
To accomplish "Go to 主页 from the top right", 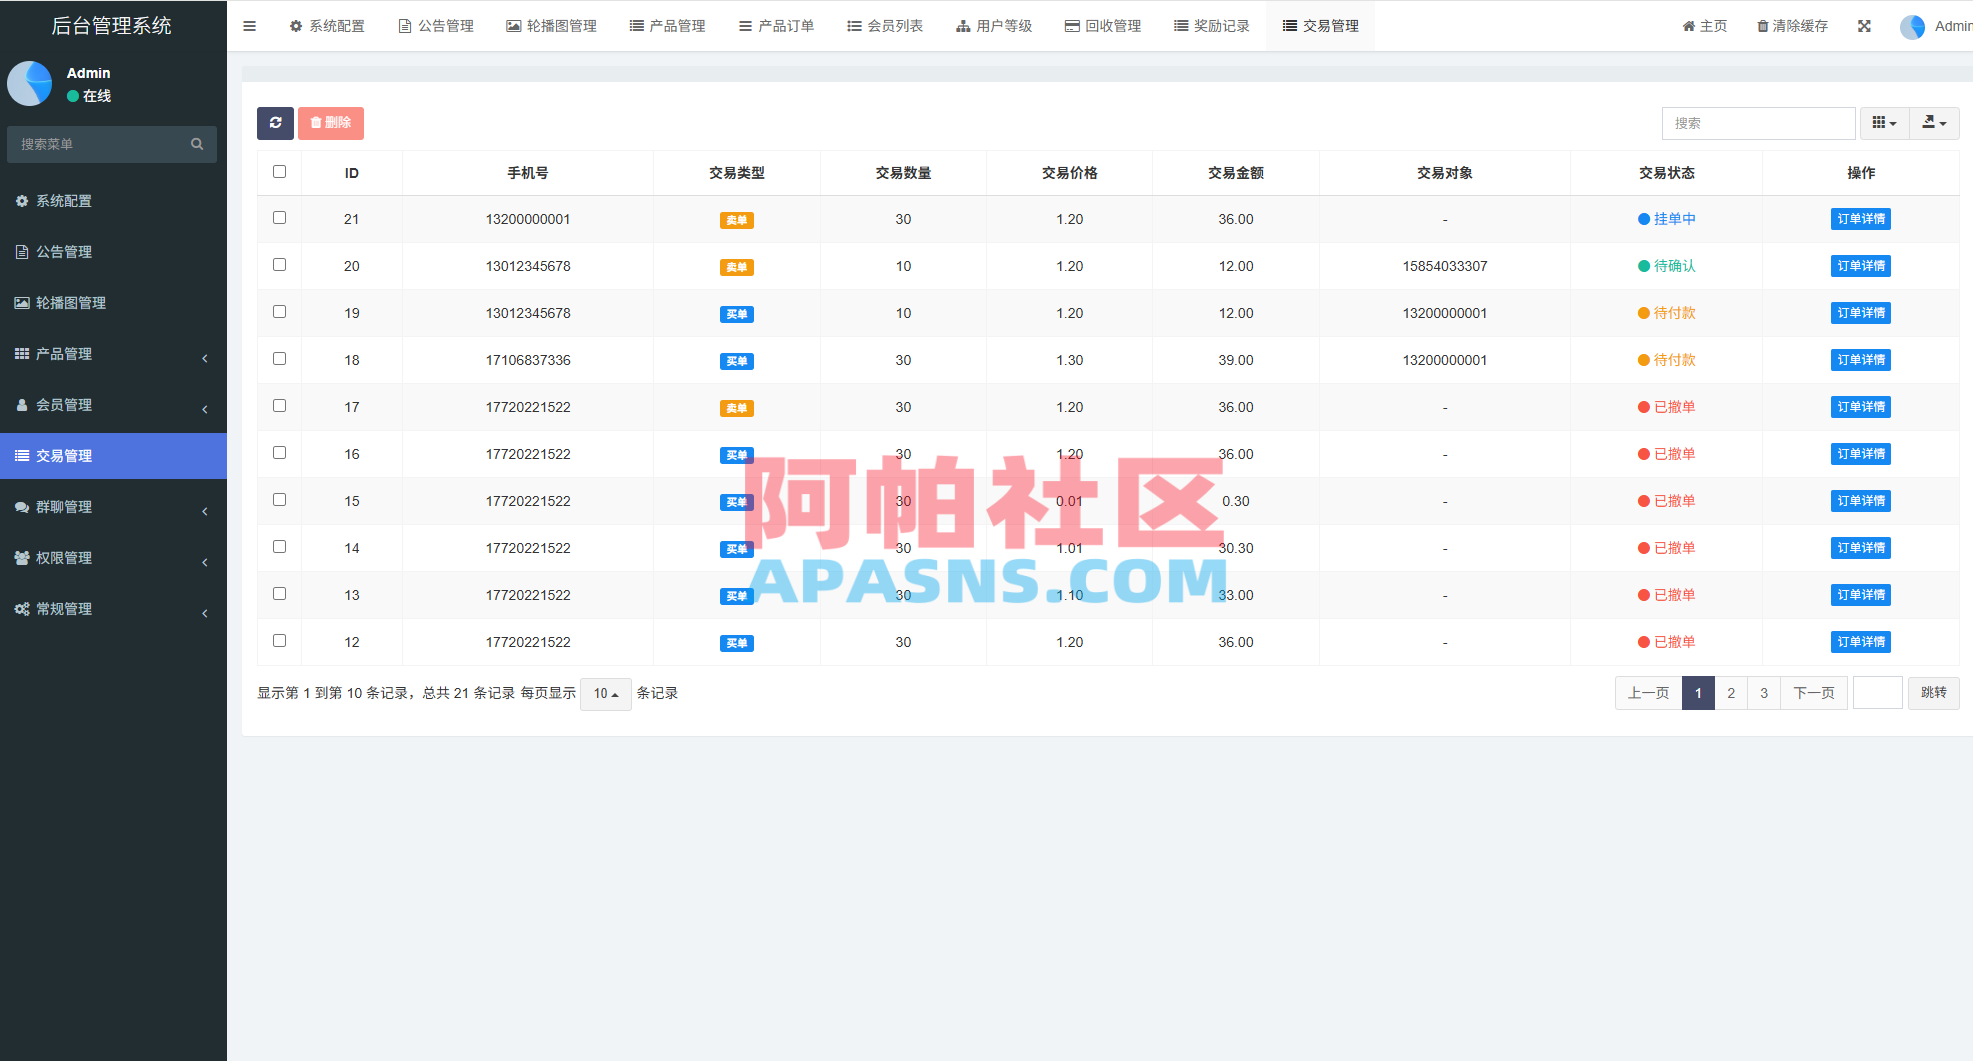I will point(1704,26).
